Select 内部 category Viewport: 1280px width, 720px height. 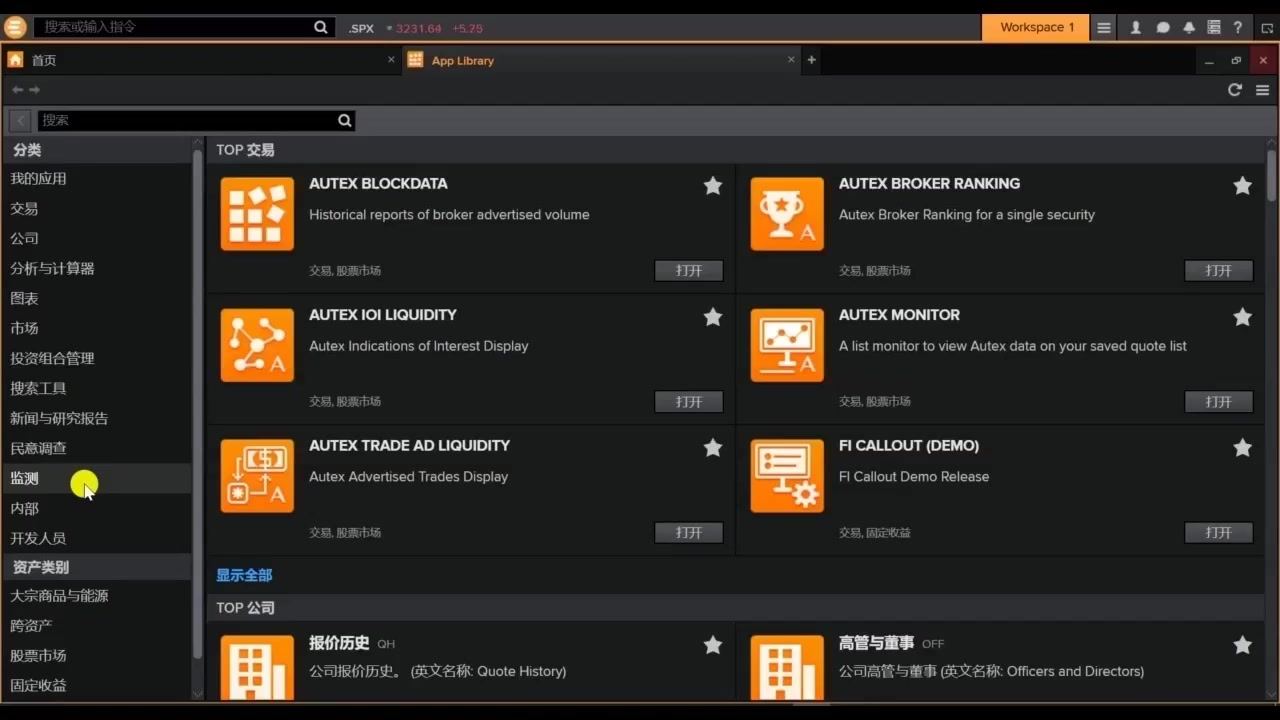[x=95, y=508]
